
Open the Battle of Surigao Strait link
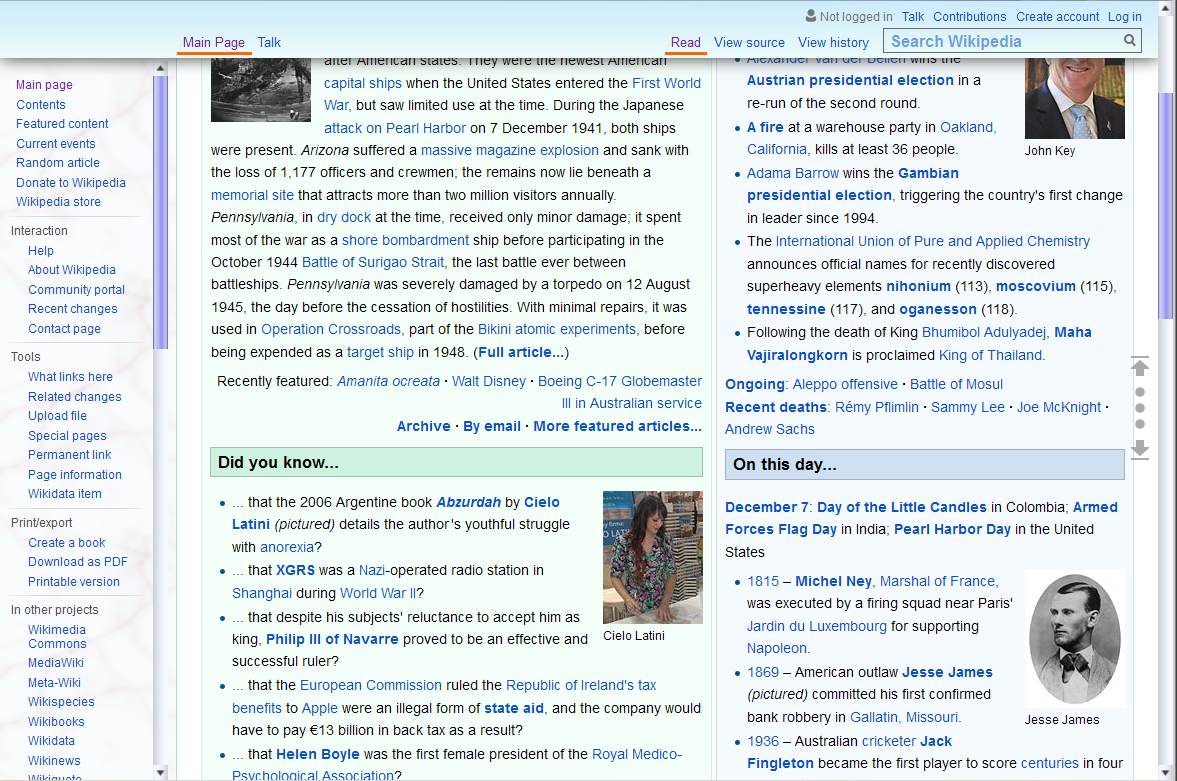tap(374, 263)
